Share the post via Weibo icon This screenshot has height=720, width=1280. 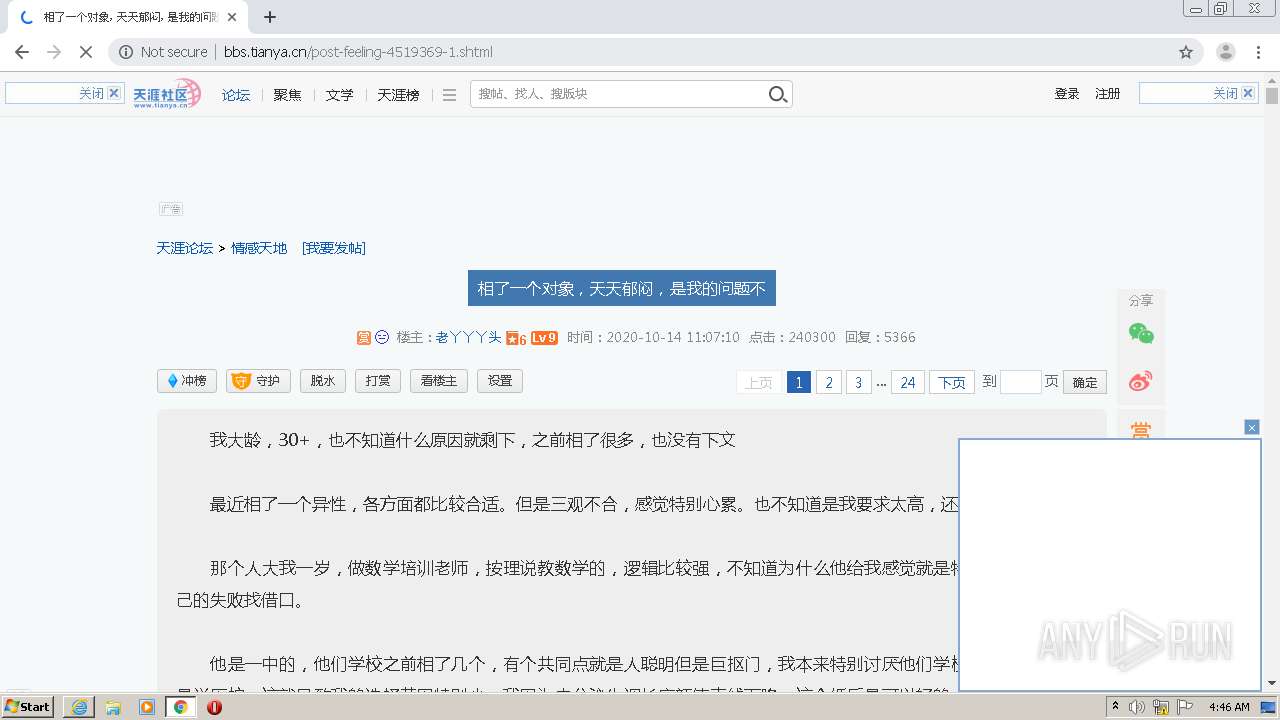(1141, 381)
